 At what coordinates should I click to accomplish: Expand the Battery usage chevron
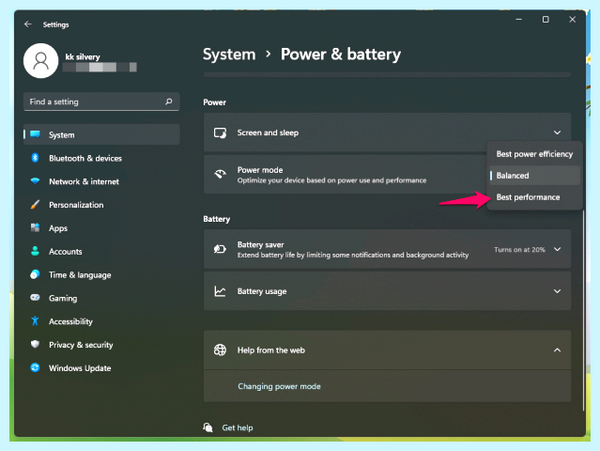[557, 291]
